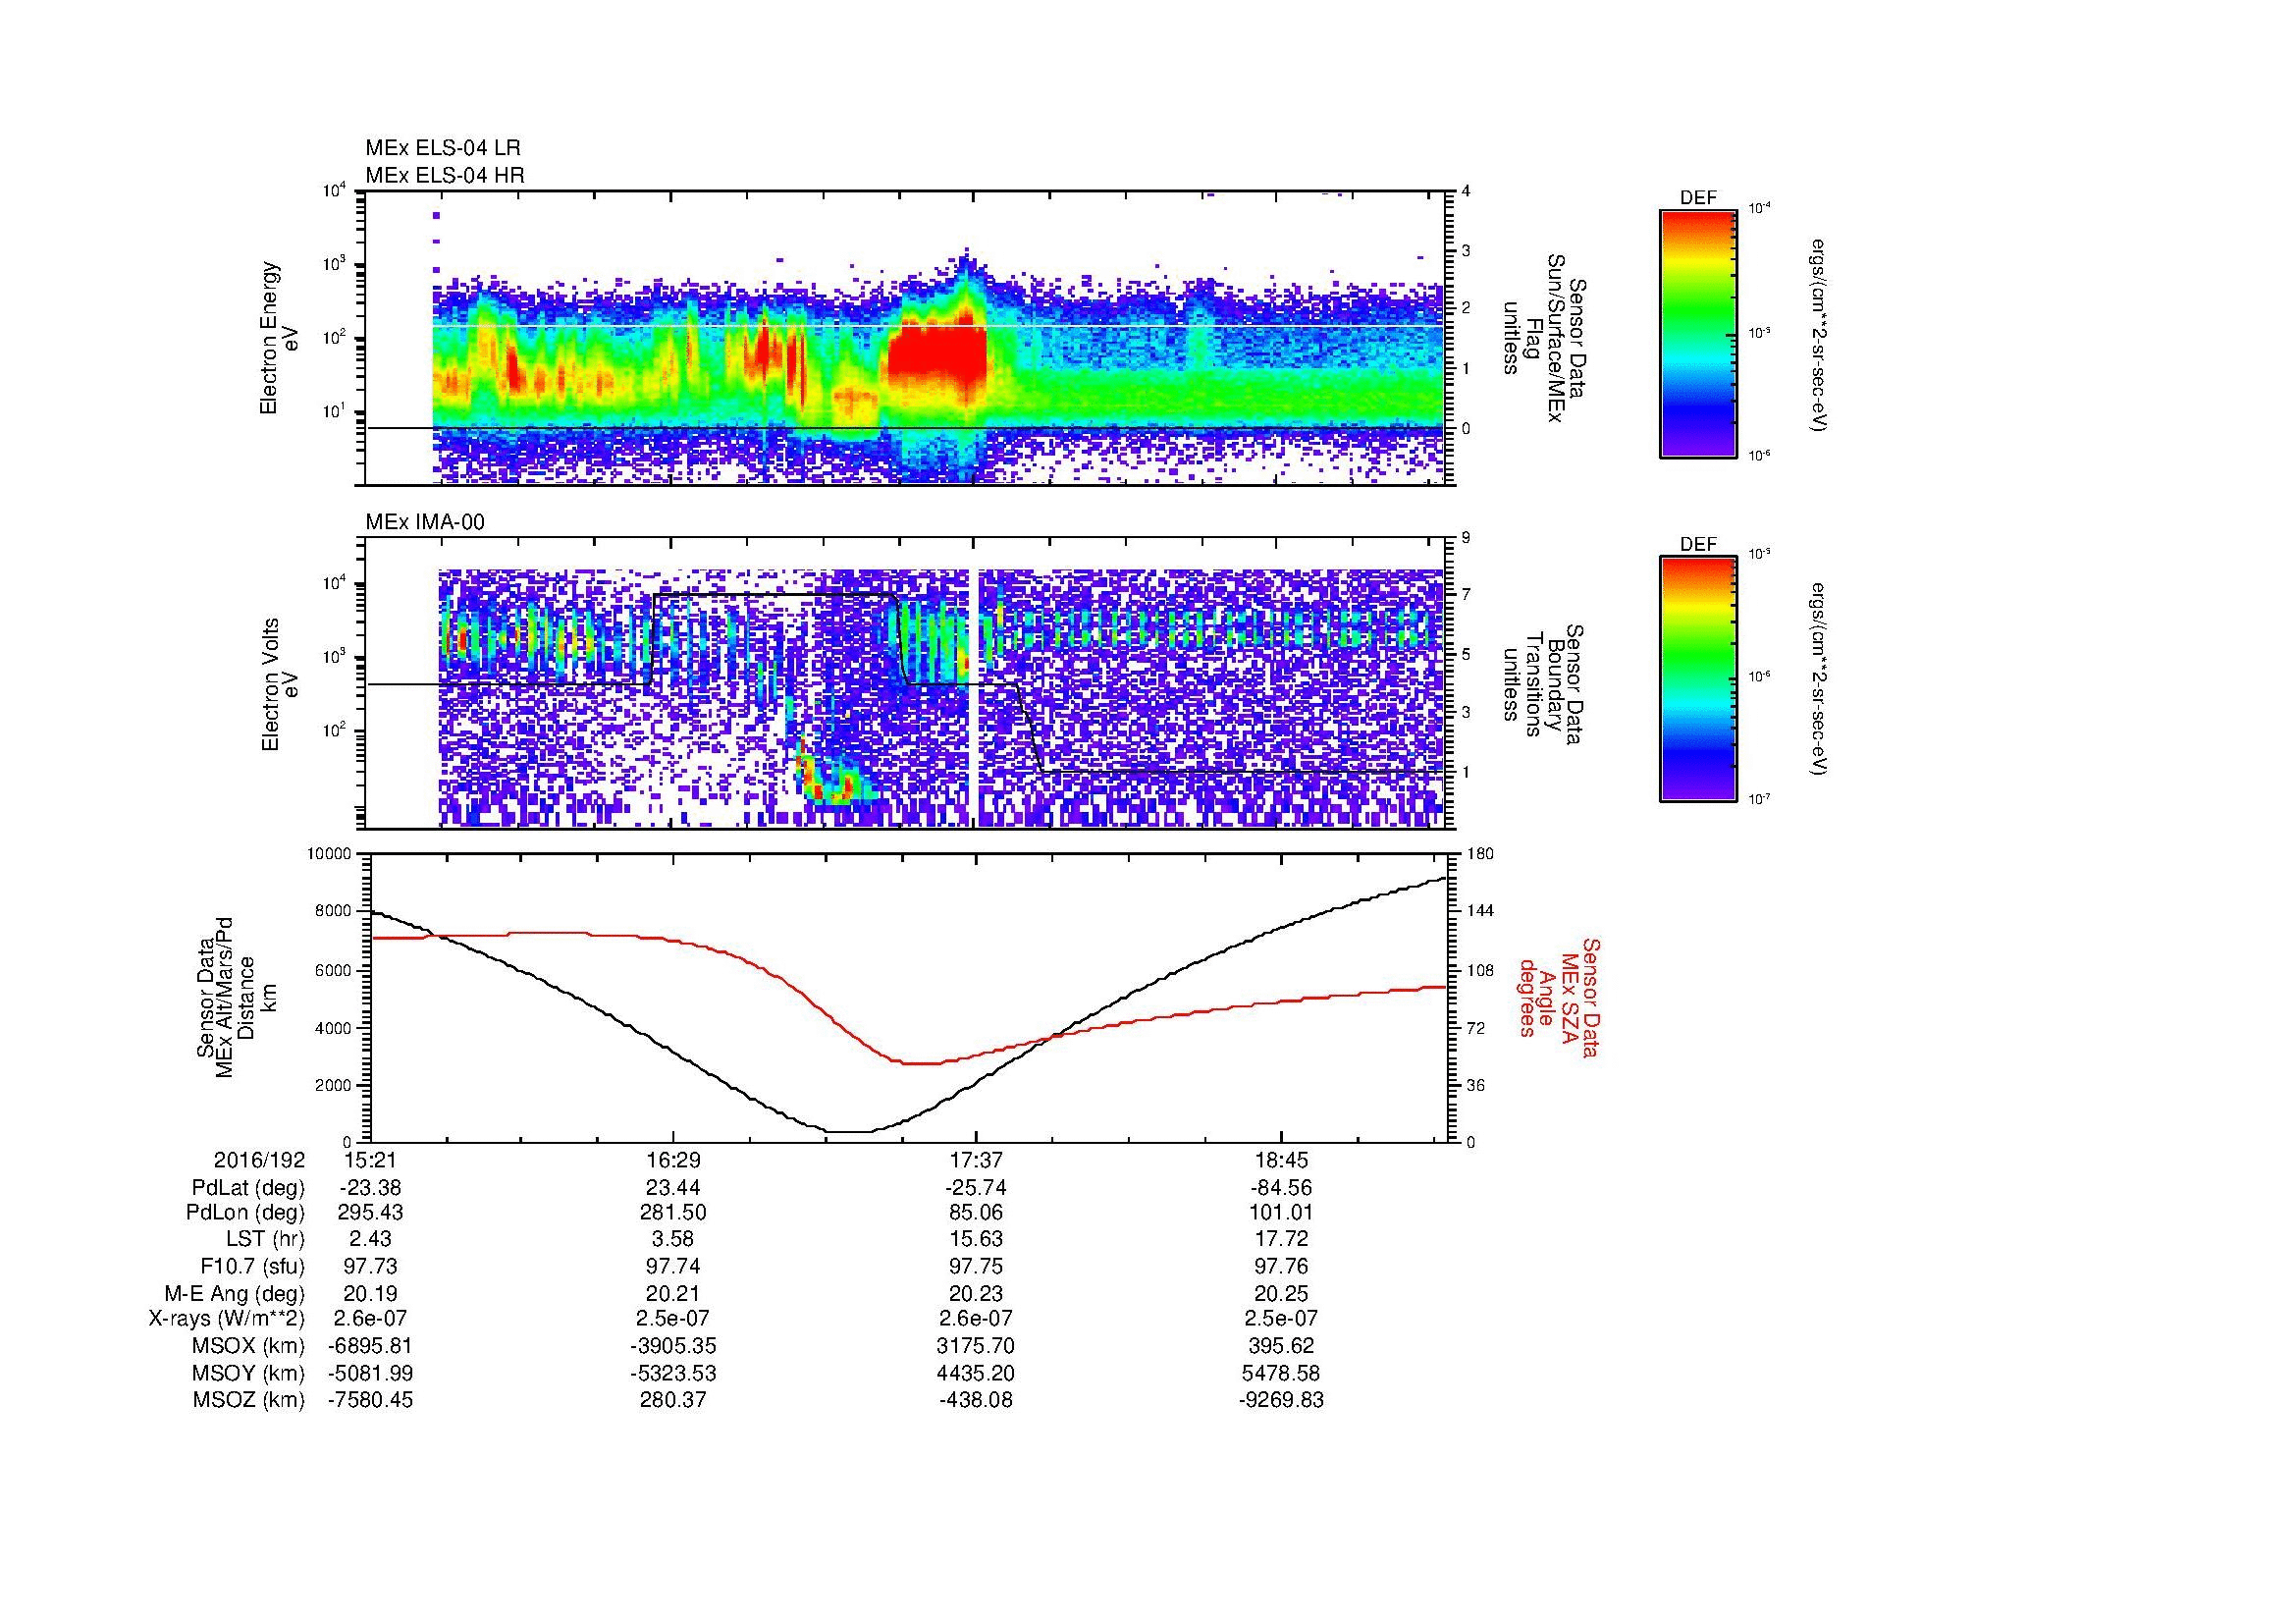Click MSOX value 3175.70
2296x1623 pixels.
976,1347
